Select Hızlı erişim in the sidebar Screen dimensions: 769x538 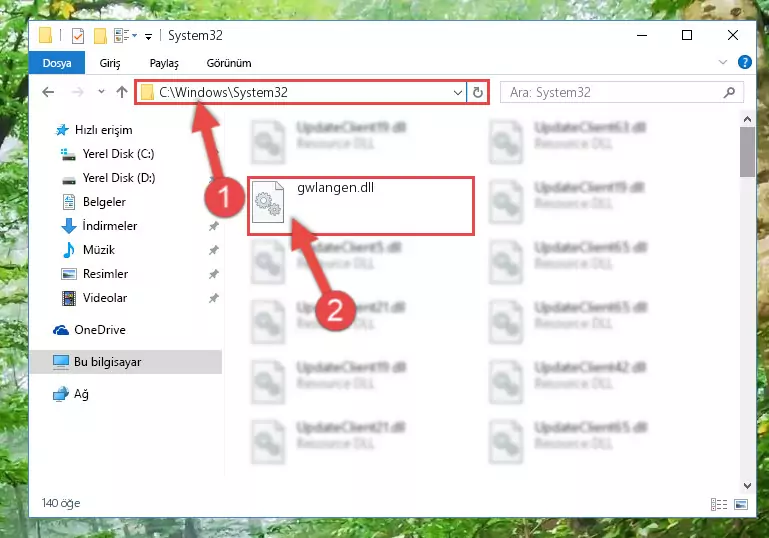pyautogui.click(x=103, y=130)
